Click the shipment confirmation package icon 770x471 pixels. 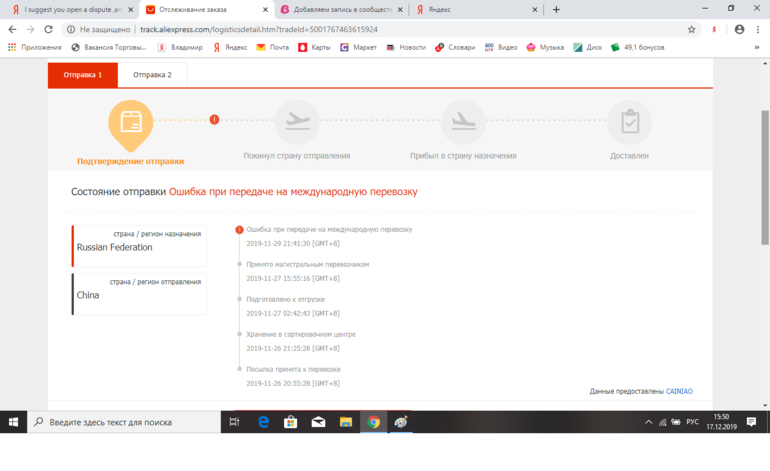pyautogui.click(x=130, y=122)
